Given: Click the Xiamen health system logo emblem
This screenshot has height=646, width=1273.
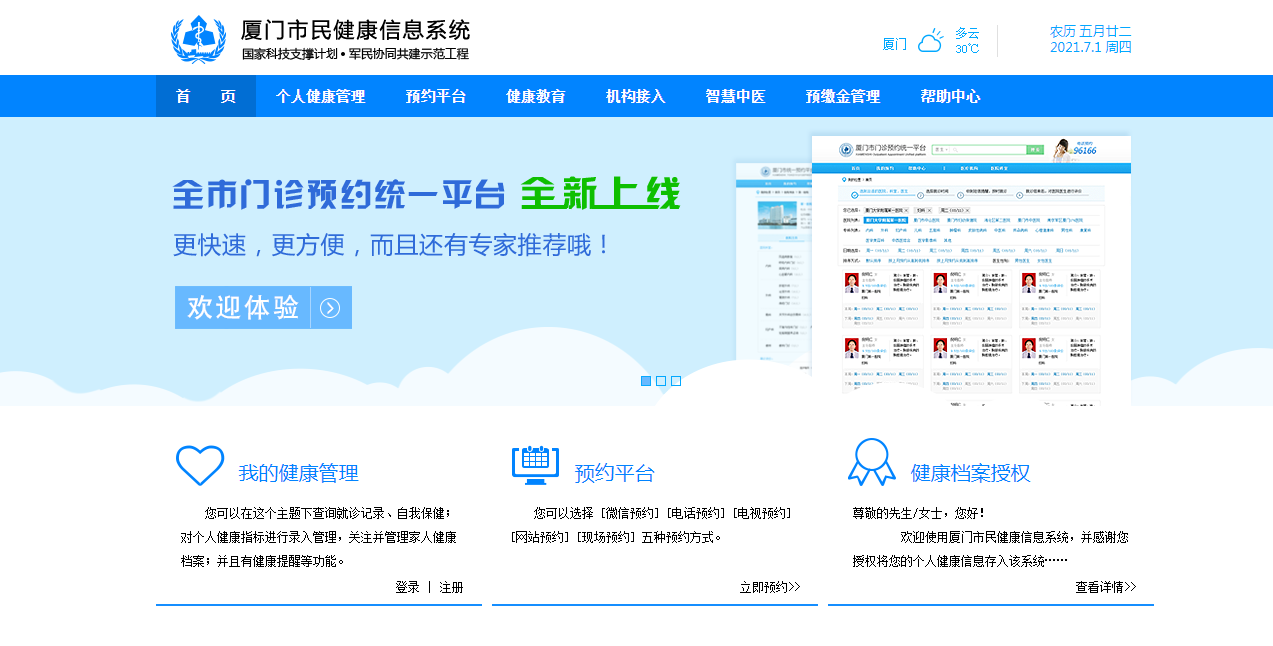Looking at the screenshot, I should [x=198, y=39].
